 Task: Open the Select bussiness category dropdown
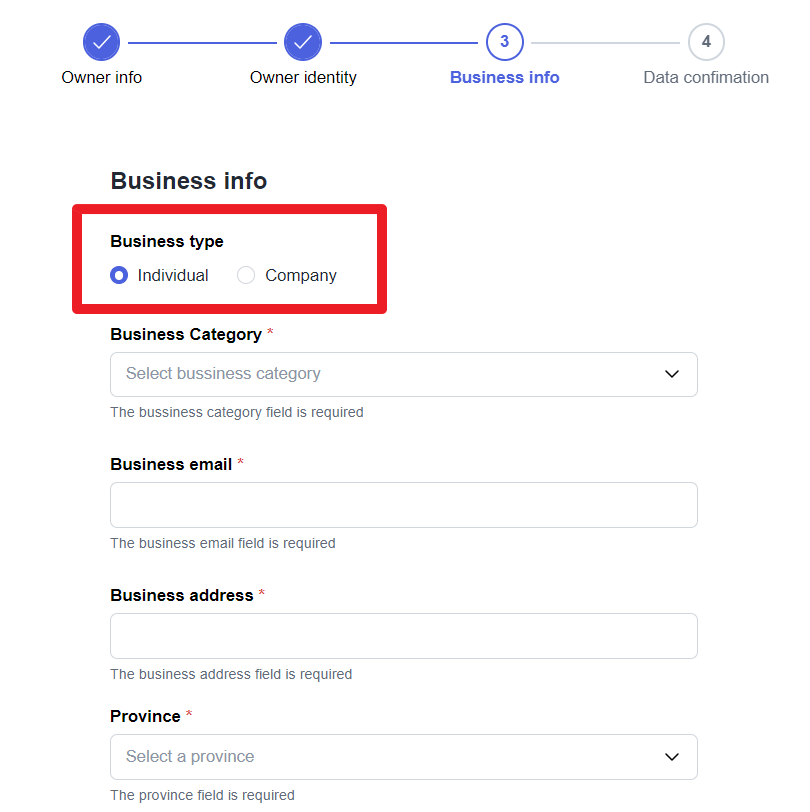[404, 374]
